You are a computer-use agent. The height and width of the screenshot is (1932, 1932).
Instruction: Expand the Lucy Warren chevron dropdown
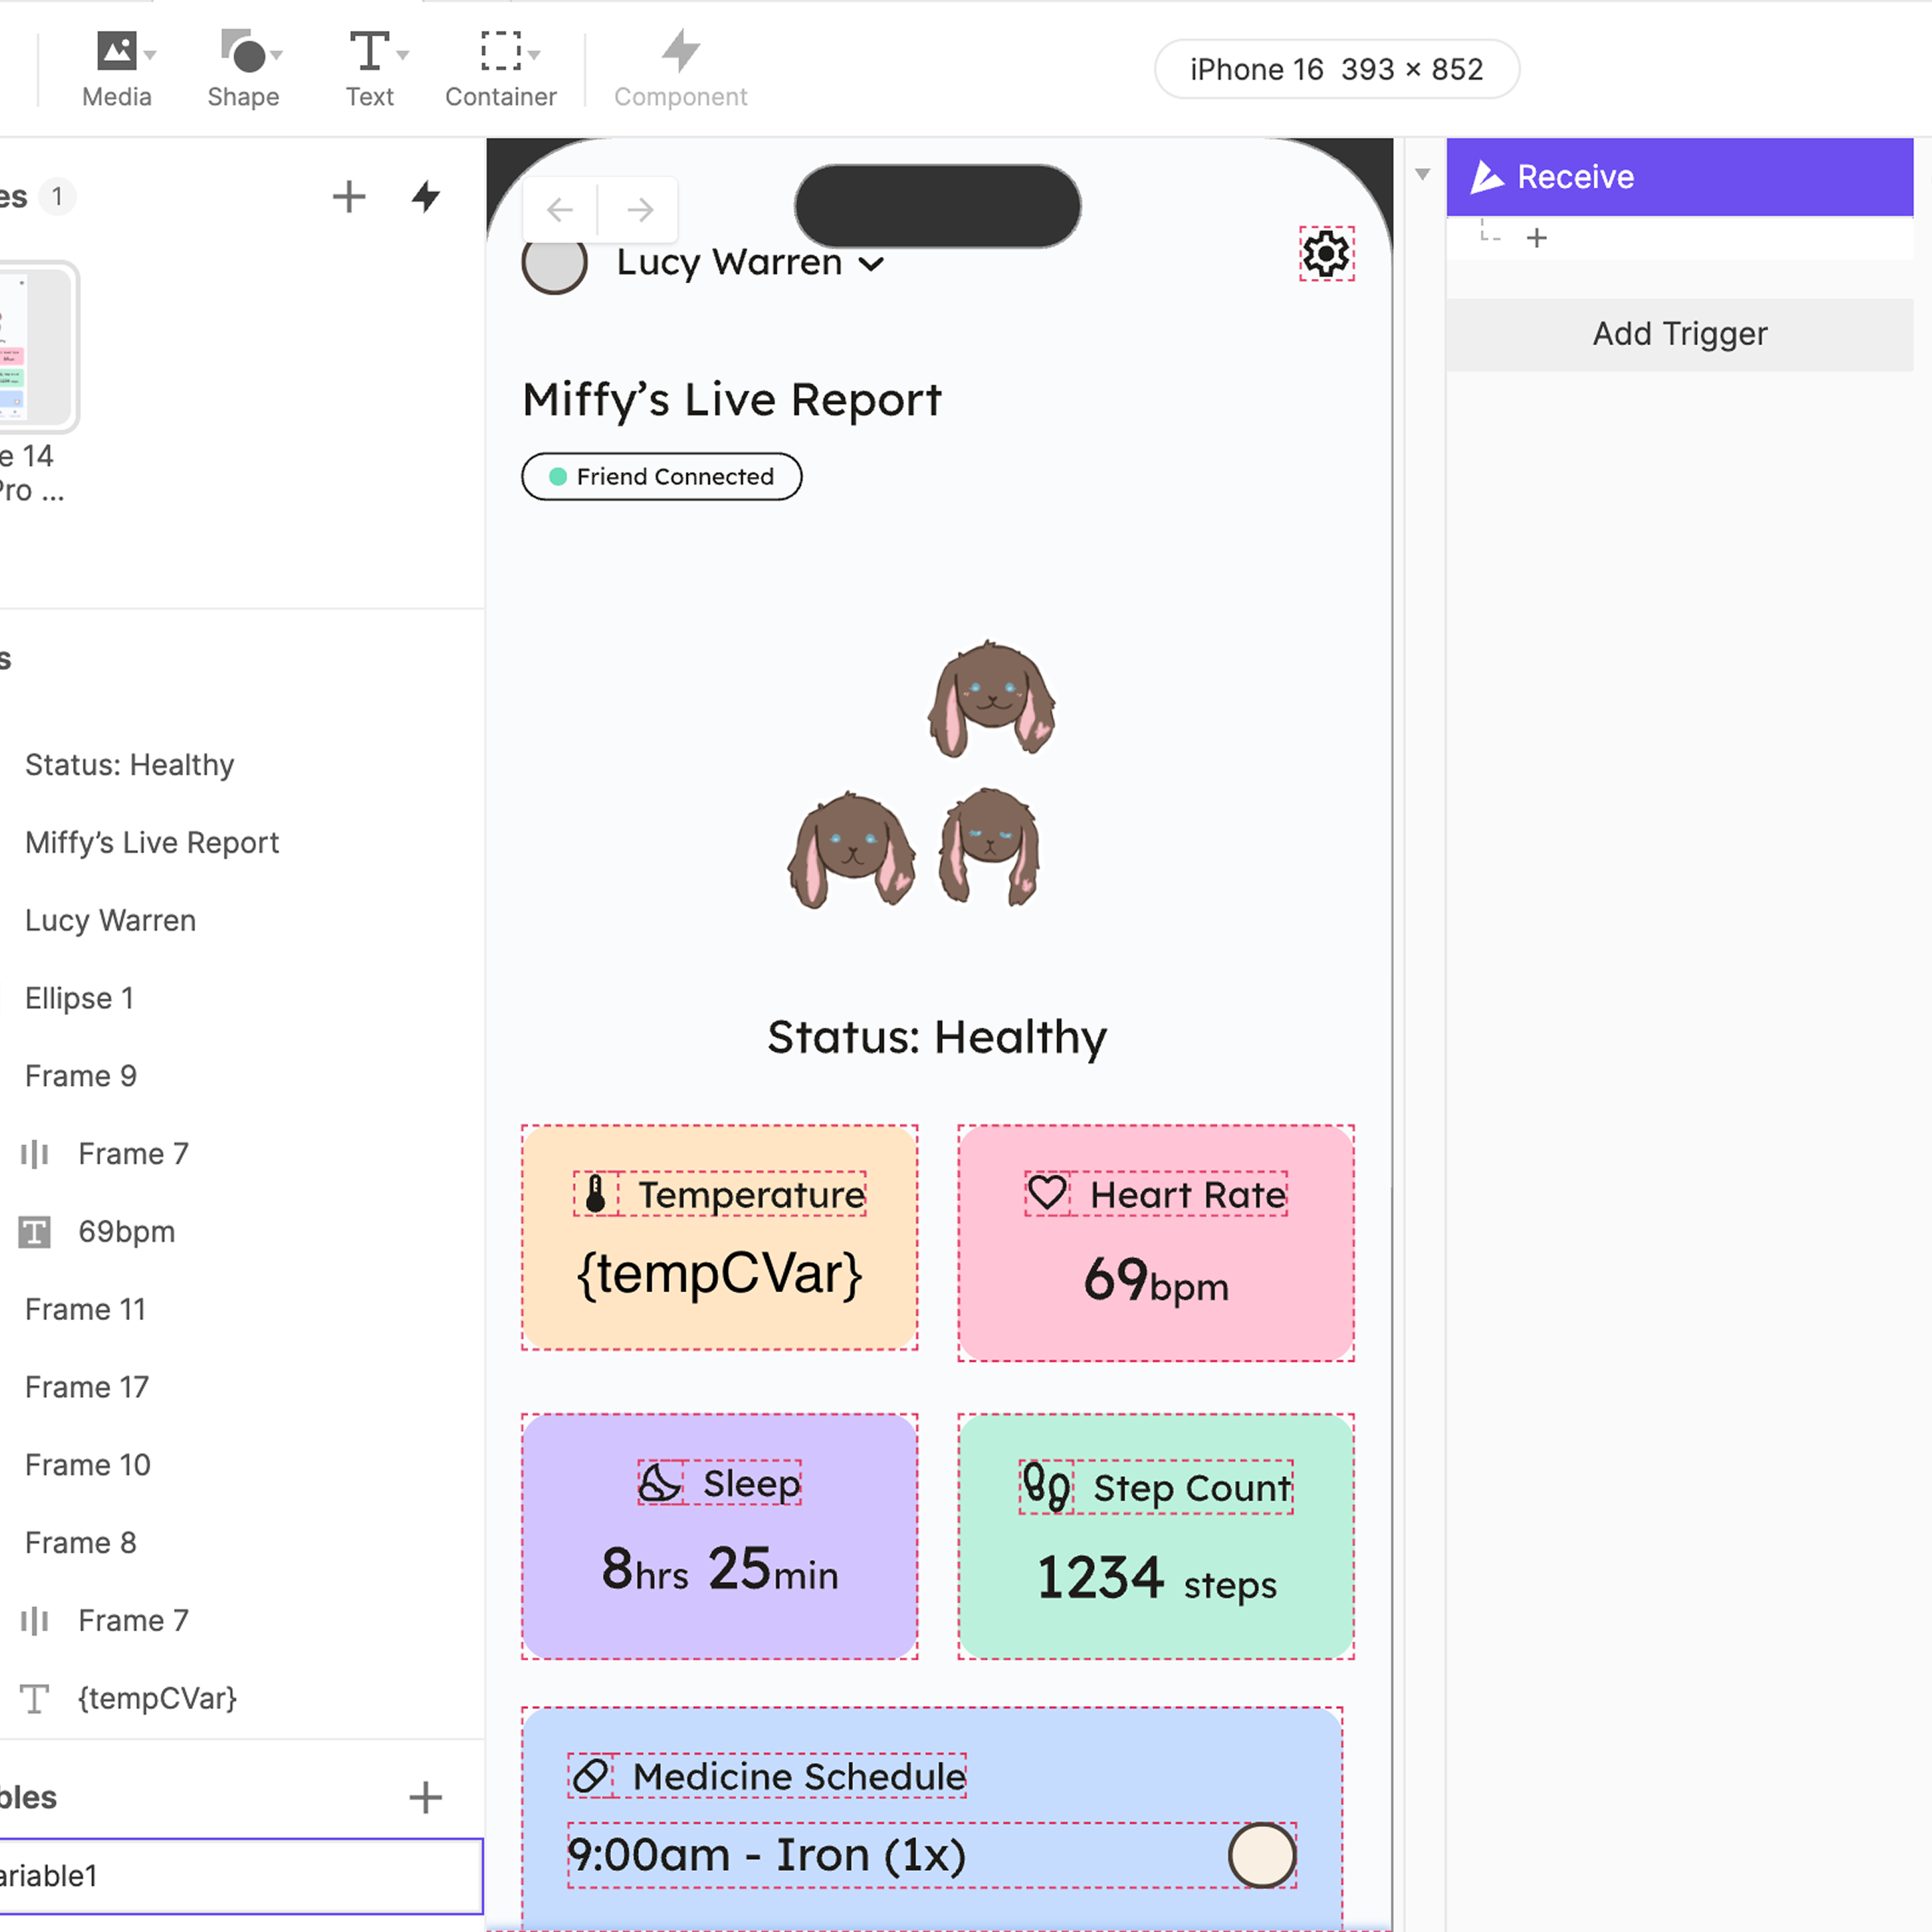(872, 264)
